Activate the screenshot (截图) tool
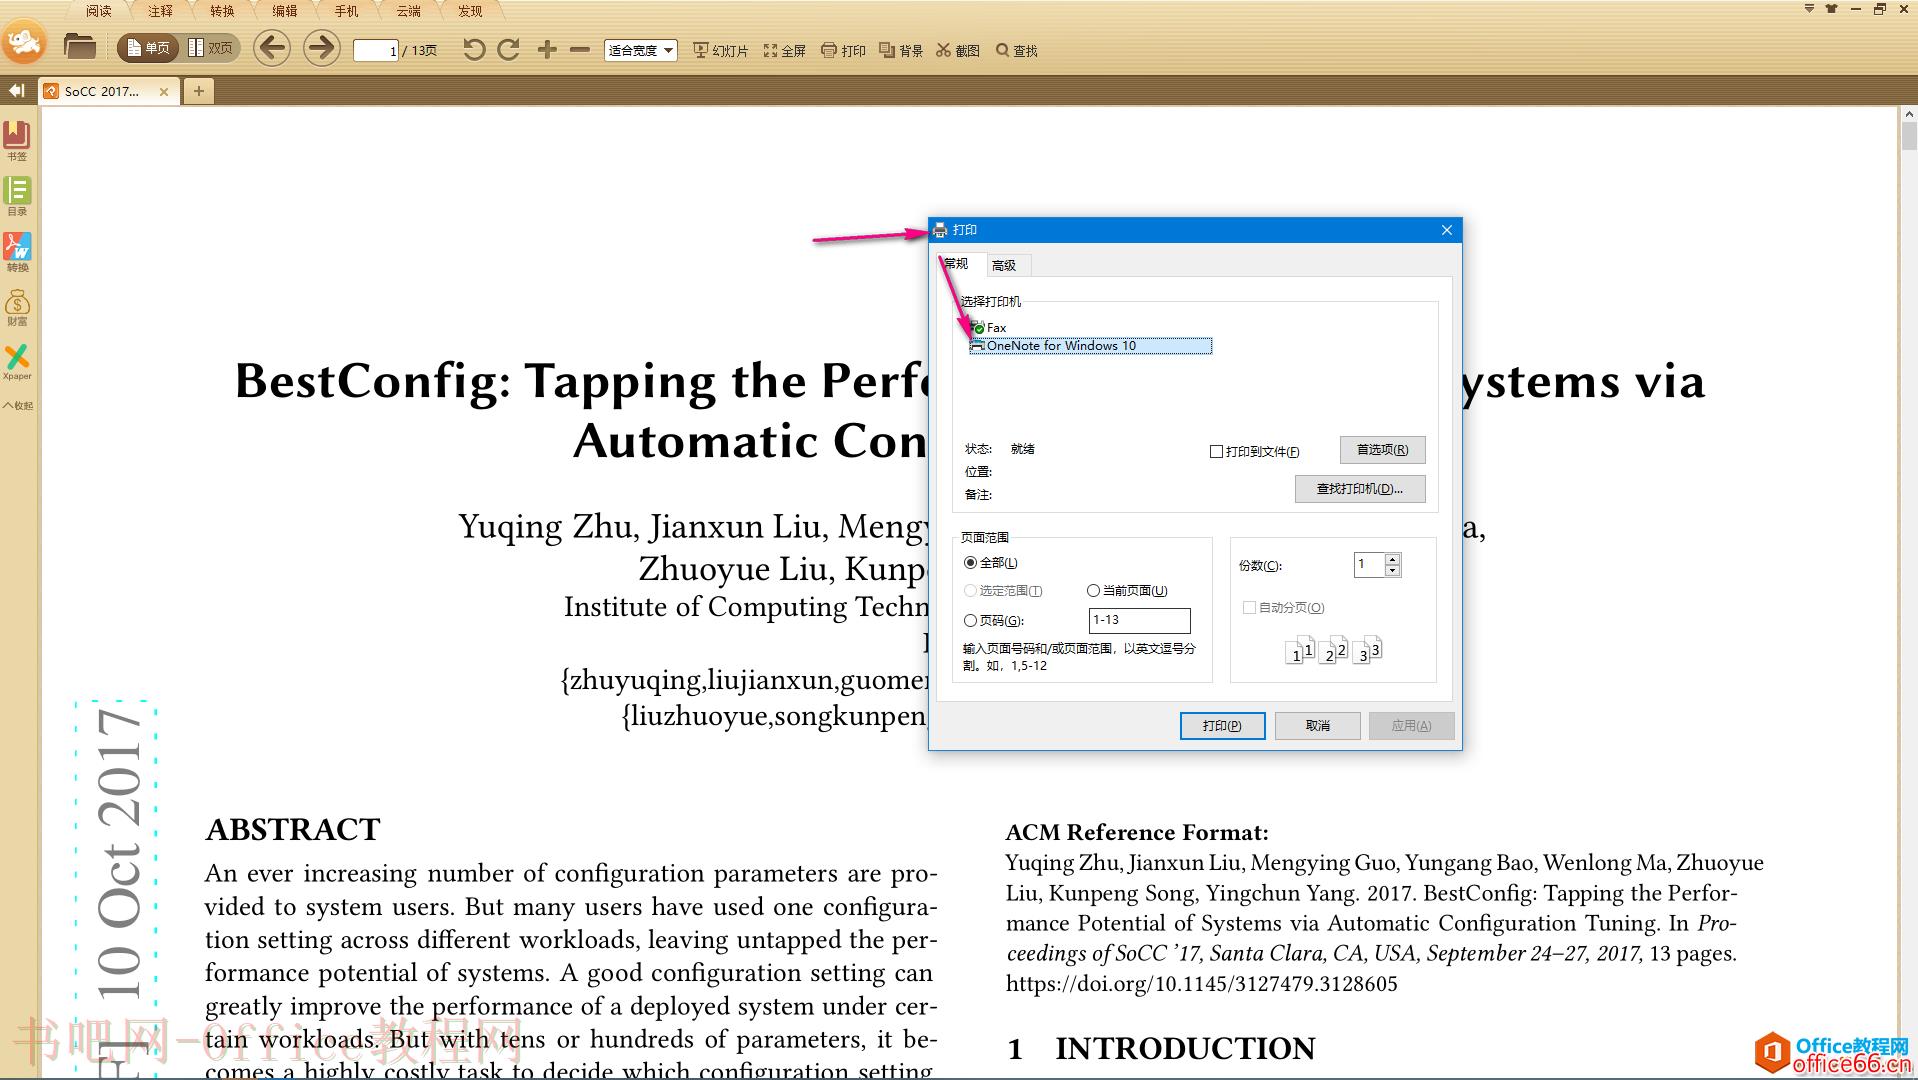This screenshot has height=1080, width=1918. 958,50
